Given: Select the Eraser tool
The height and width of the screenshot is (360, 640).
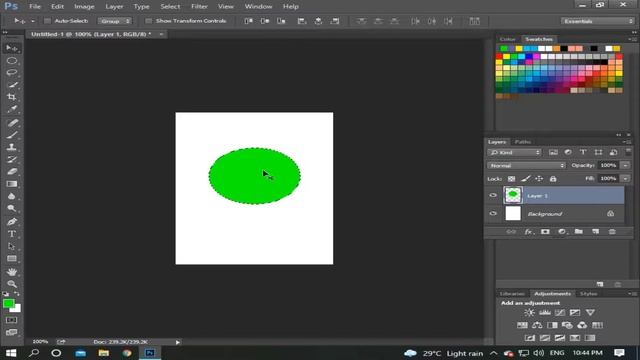Looking at the screenshot, I should pyautogui.click(x=12, y=171).
